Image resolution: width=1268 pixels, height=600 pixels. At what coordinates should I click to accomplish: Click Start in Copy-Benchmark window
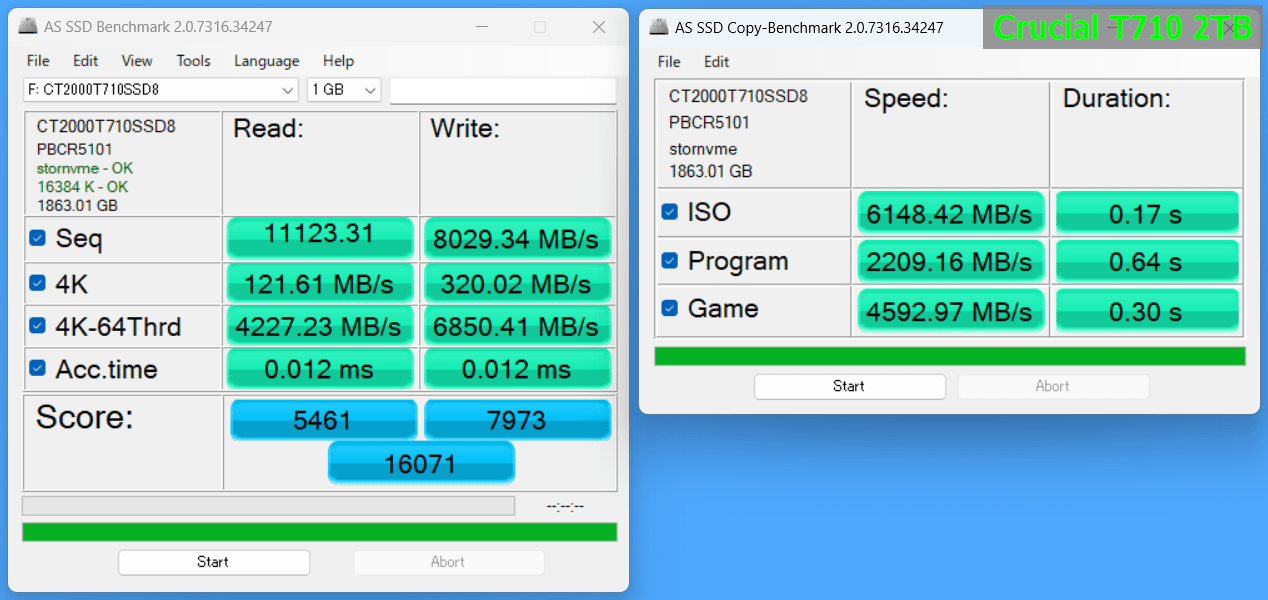tap(849, 386)
